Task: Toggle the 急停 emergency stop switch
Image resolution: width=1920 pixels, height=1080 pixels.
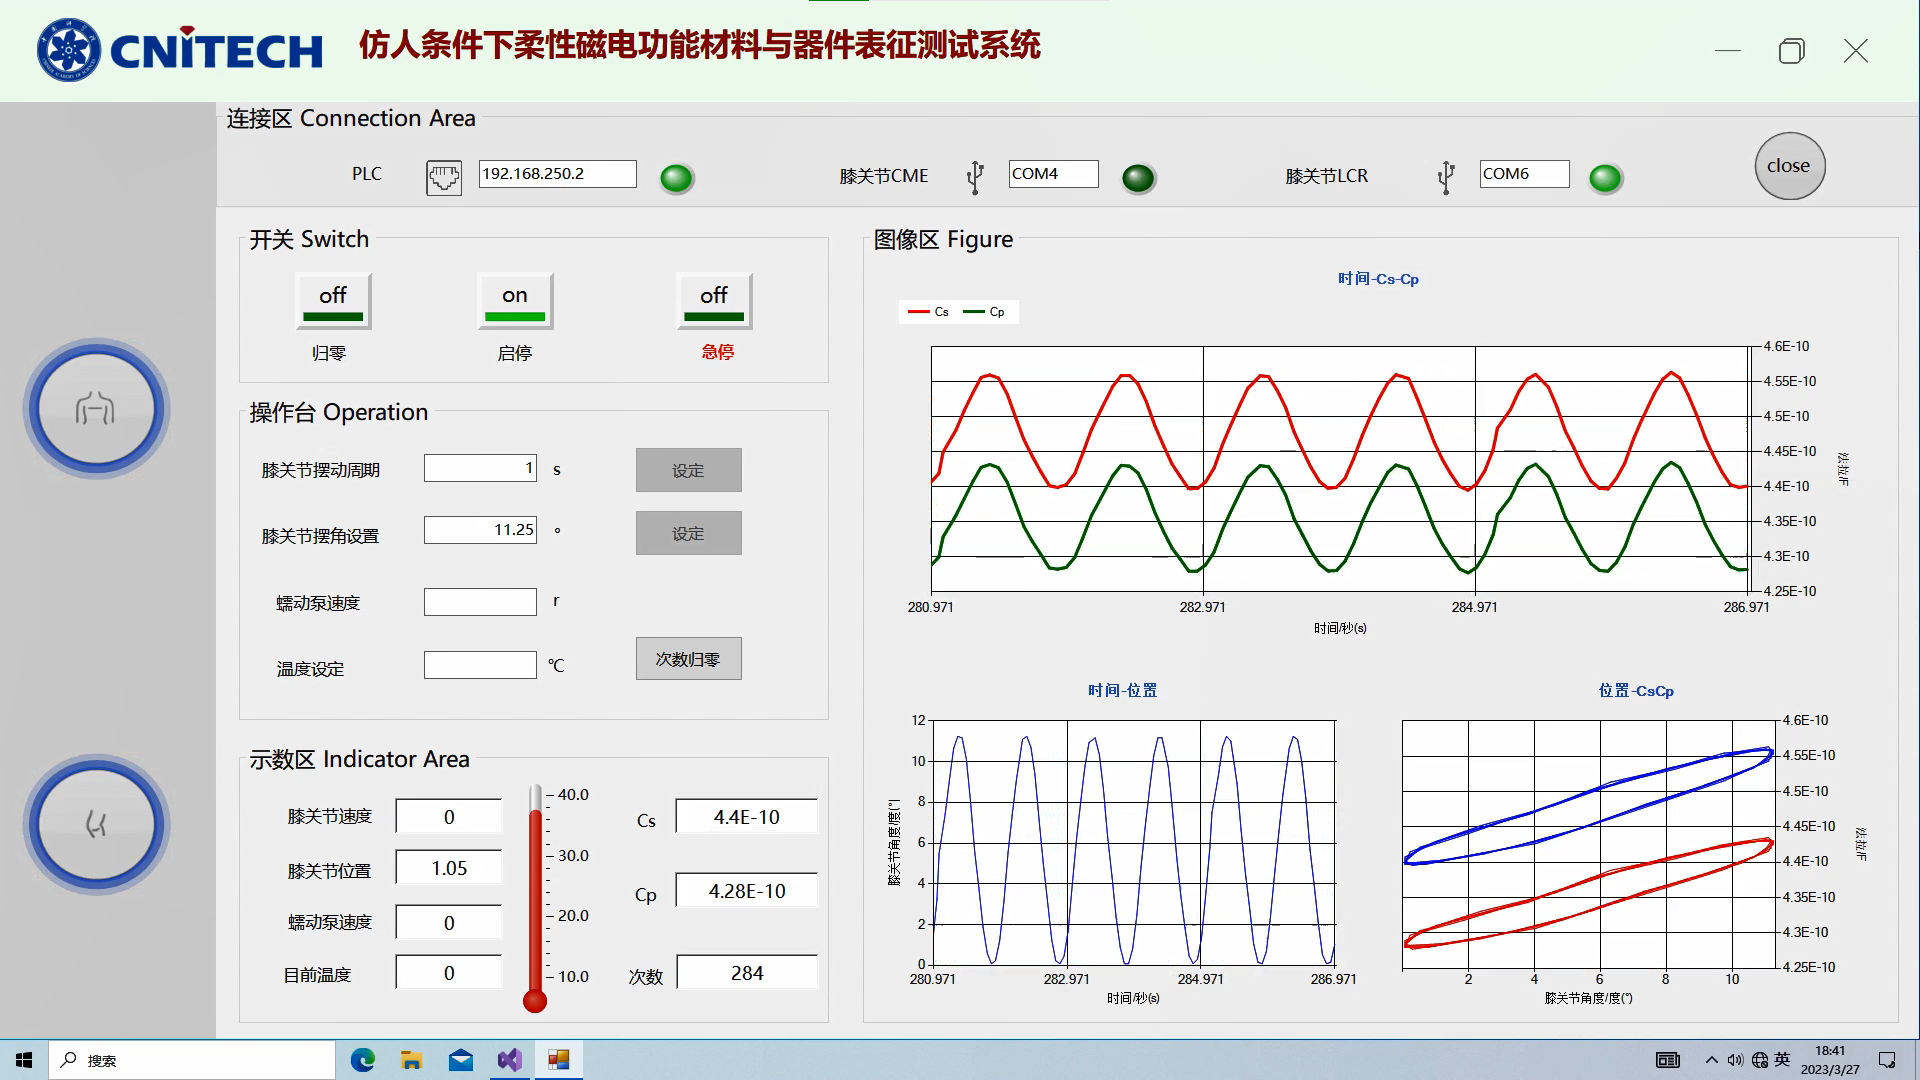Action: coord(714,301)
